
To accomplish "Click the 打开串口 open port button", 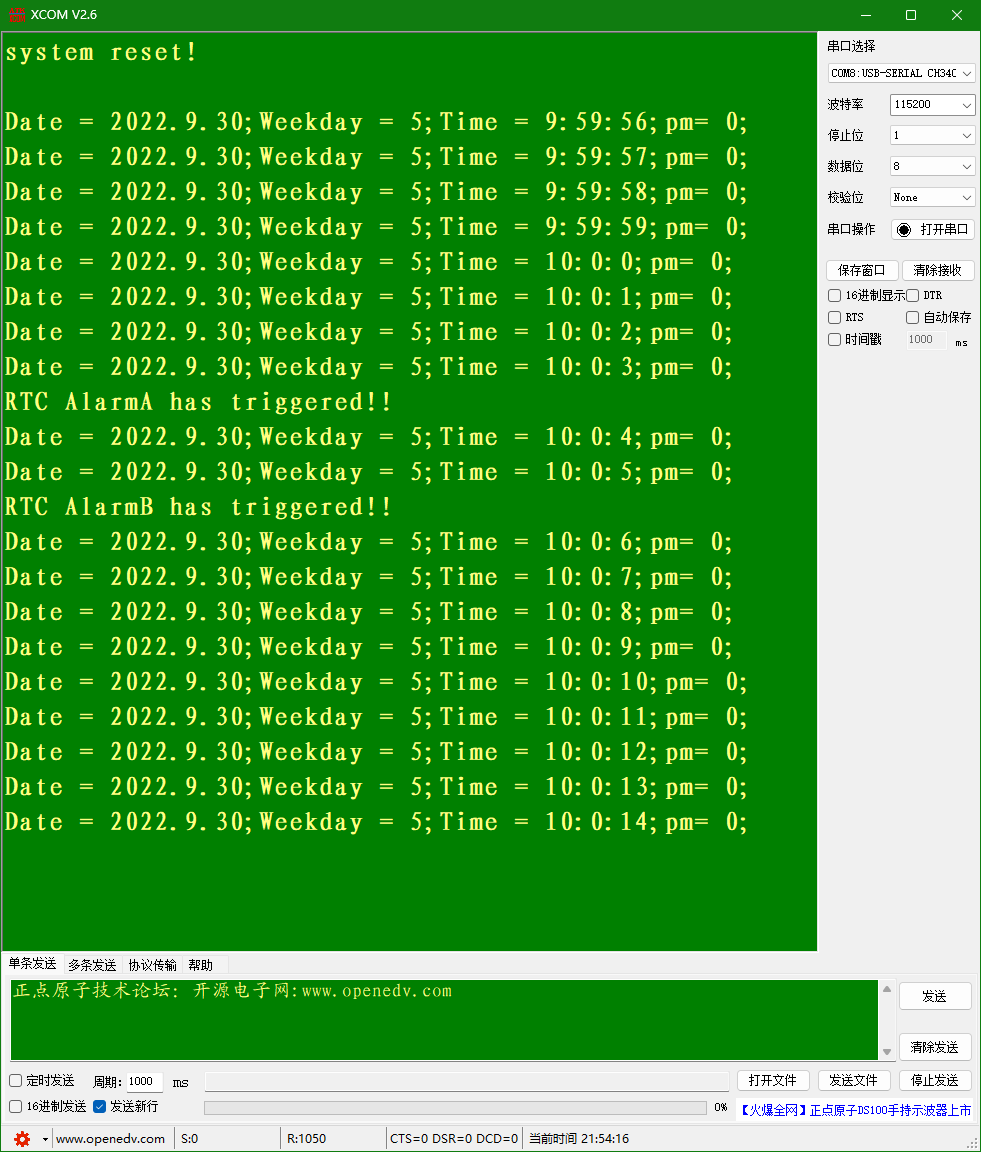I will (933, 229).
